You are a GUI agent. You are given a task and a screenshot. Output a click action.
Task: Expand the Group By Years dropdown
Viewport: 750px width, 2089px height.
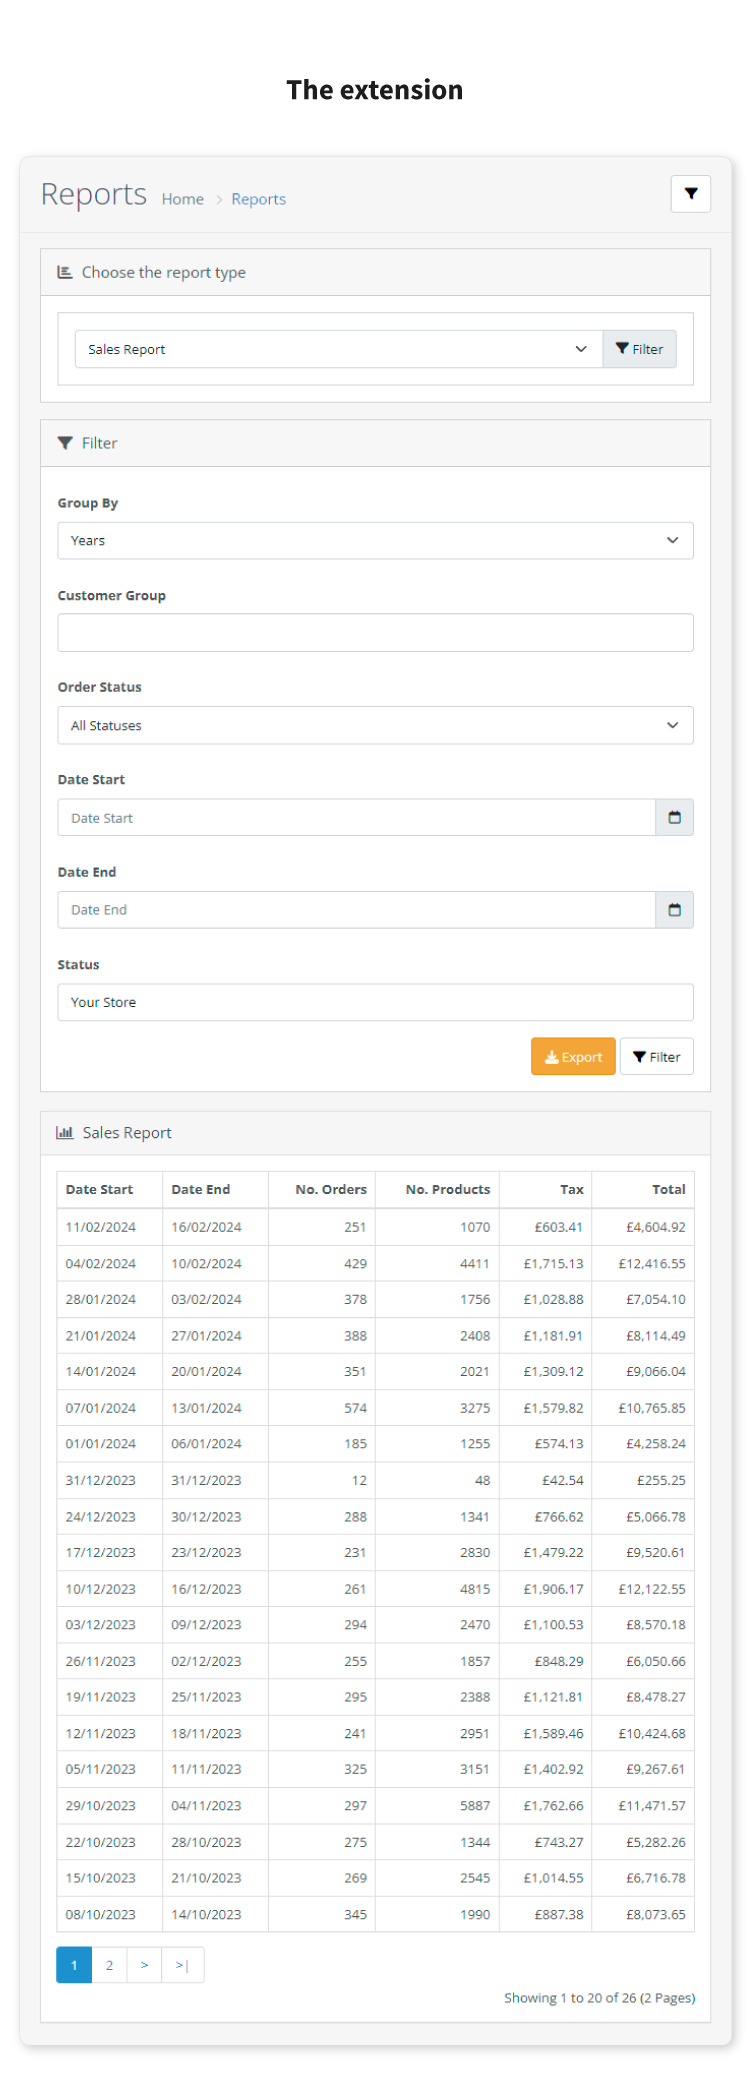click(x=375, y=540)
